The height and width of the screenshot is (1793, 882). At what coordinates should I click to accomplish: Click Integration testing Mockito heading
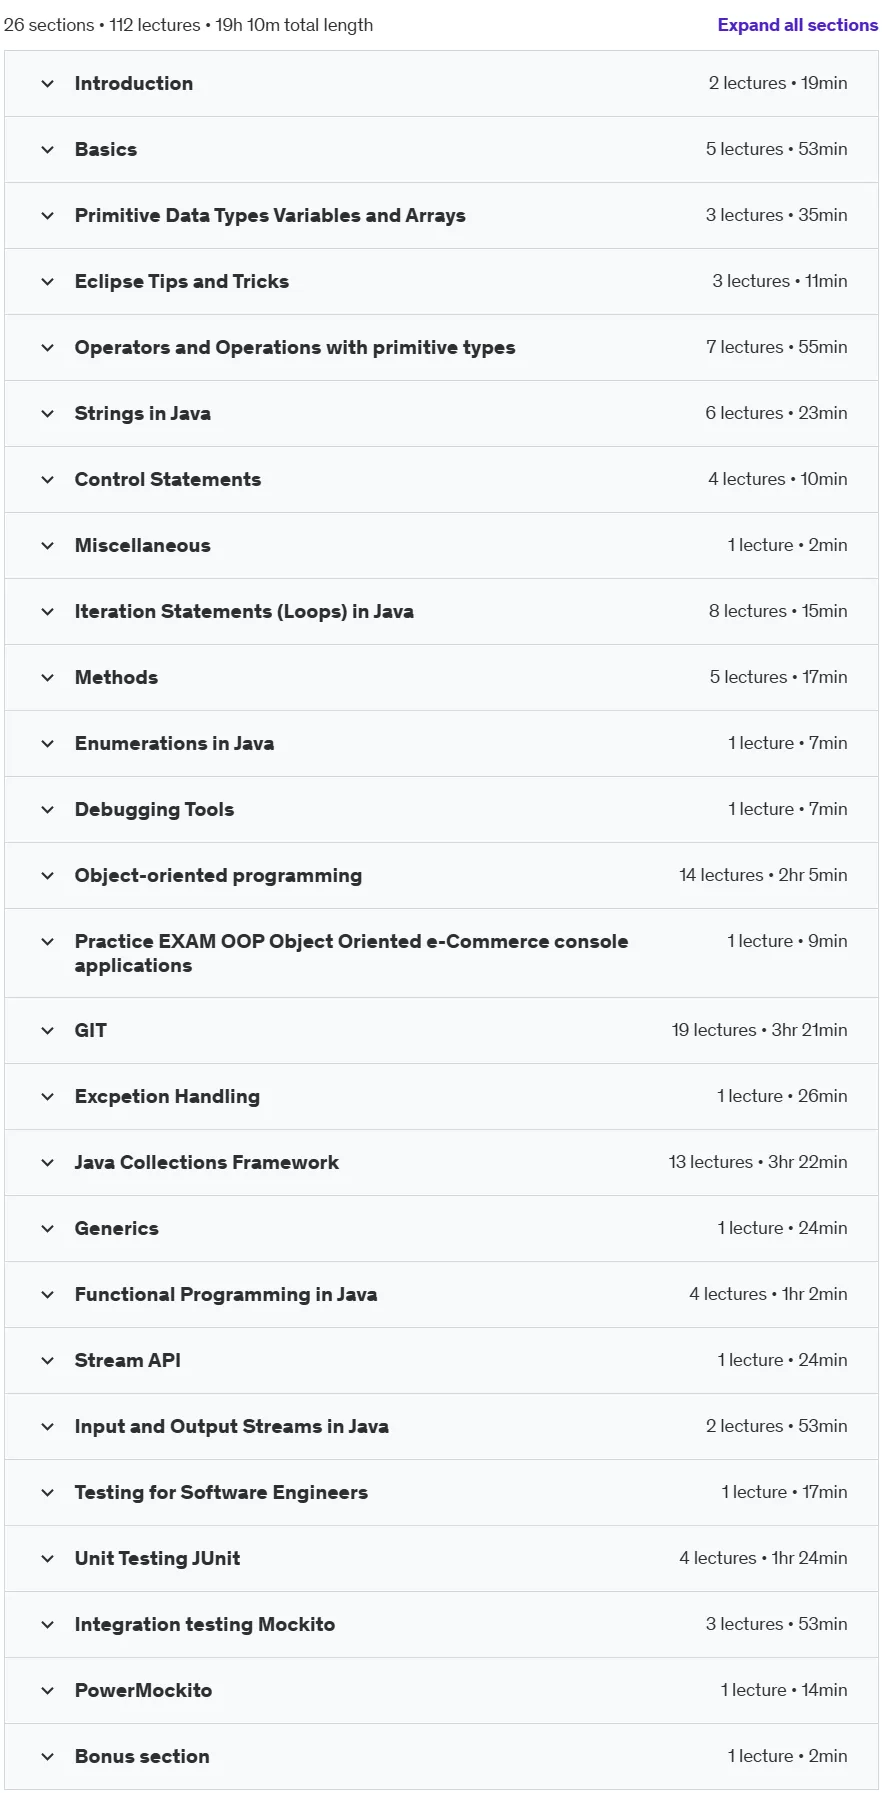pyautogui.click(x=205, y=1625)
